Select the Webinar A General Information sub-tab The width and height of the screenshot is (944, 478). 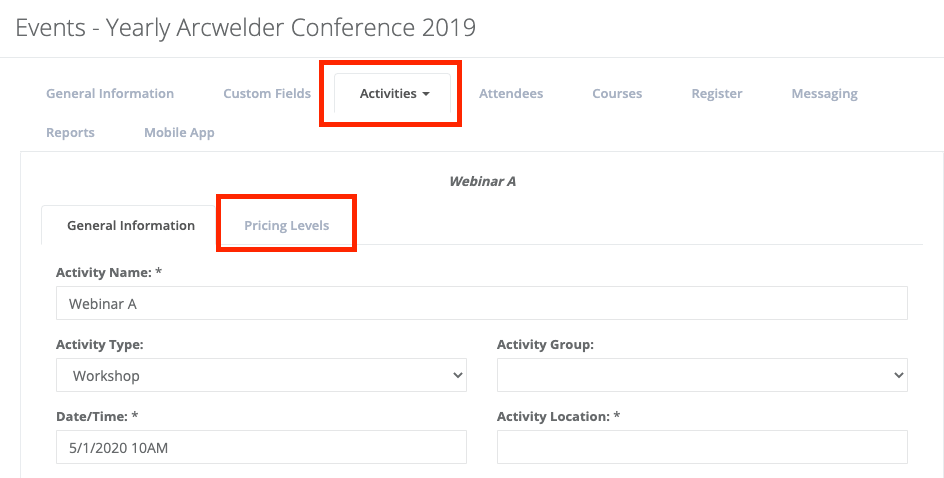pyautogui.click(x=131, y=226)
